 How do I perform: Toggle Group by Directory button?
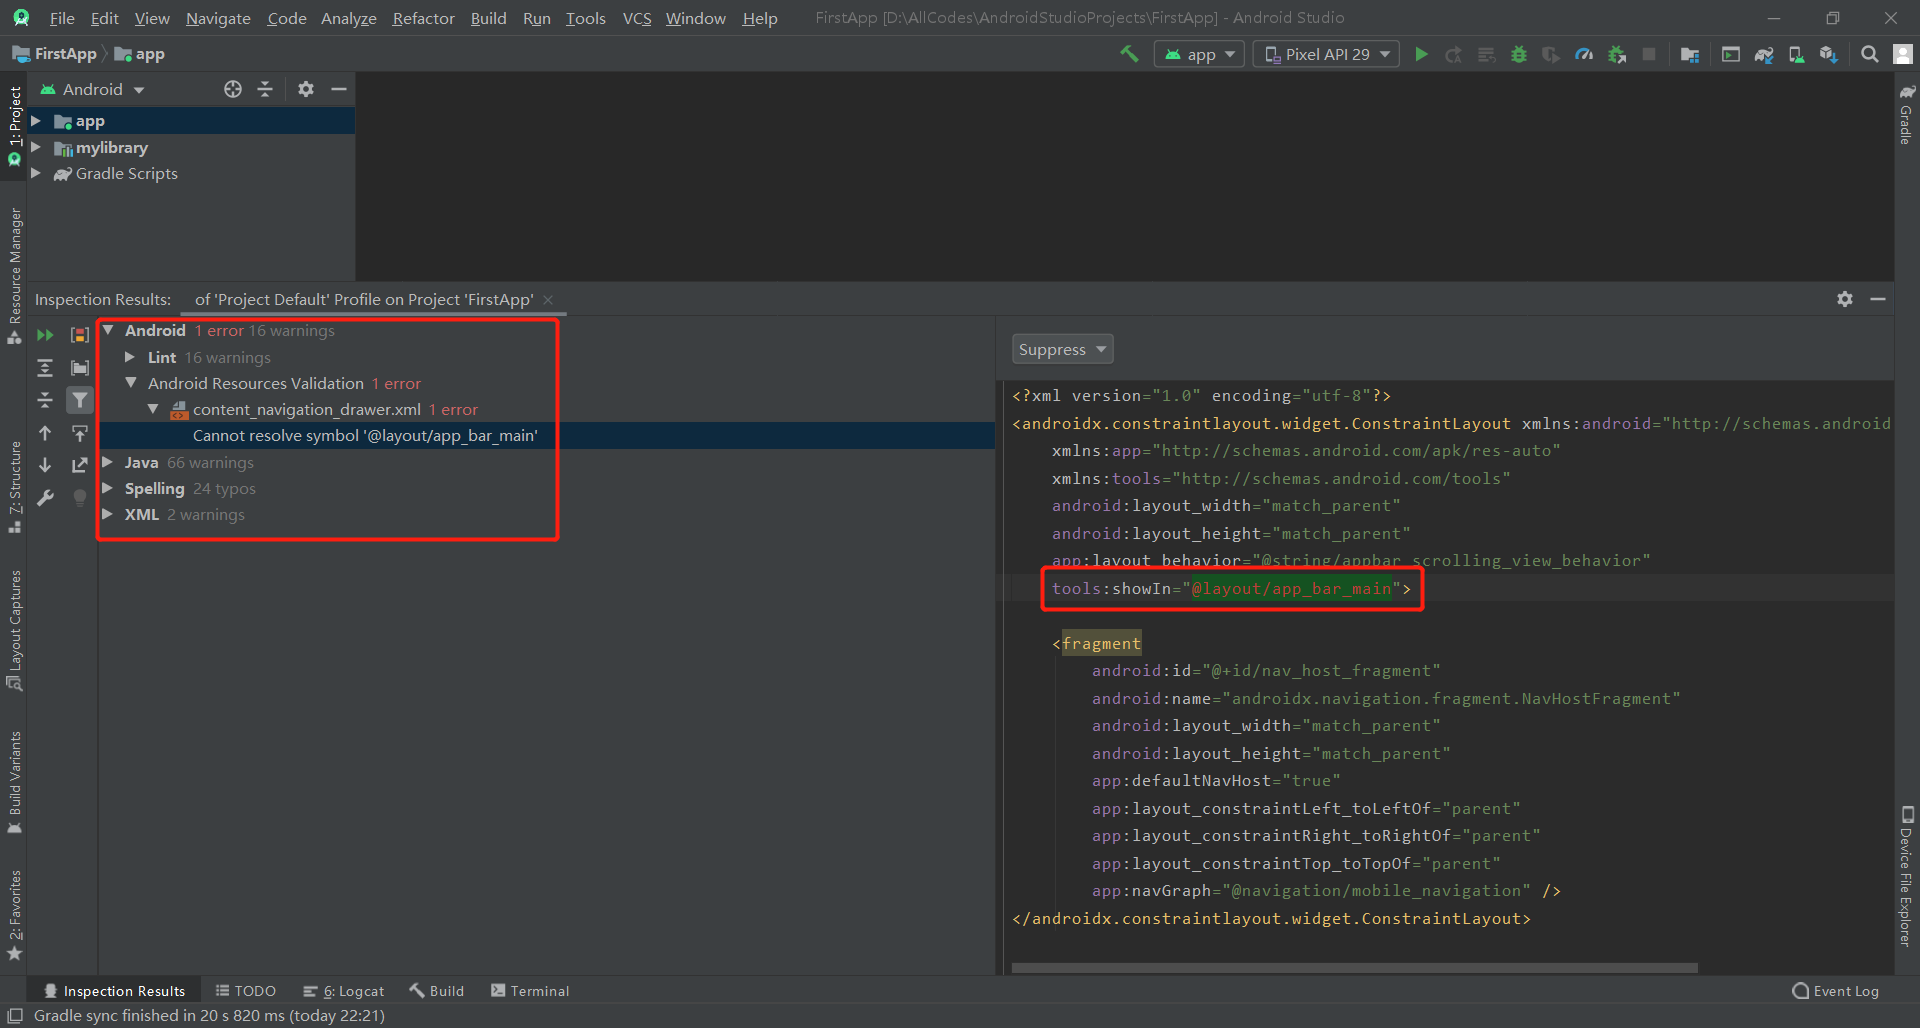[80, 368]
